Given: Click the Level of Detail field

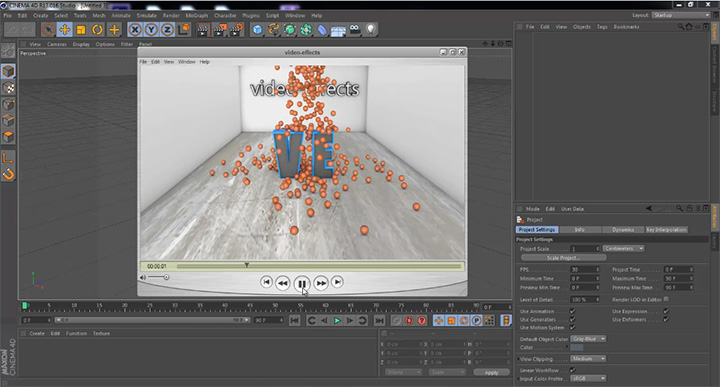Looking at the screenshot, I should [585, 299].
